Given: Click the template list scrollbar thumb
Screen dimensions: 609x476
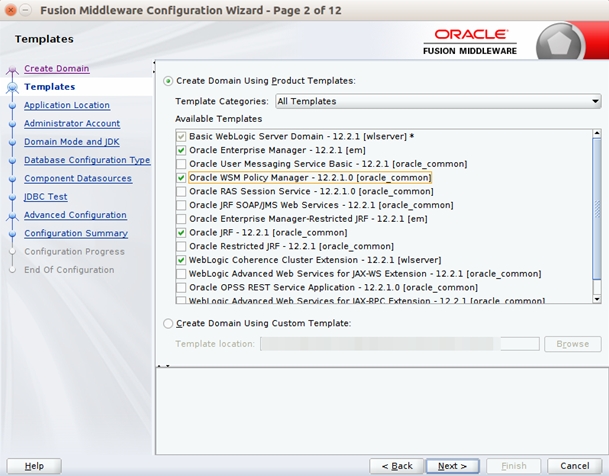Looking at the screenshot, I should (597, 208).
